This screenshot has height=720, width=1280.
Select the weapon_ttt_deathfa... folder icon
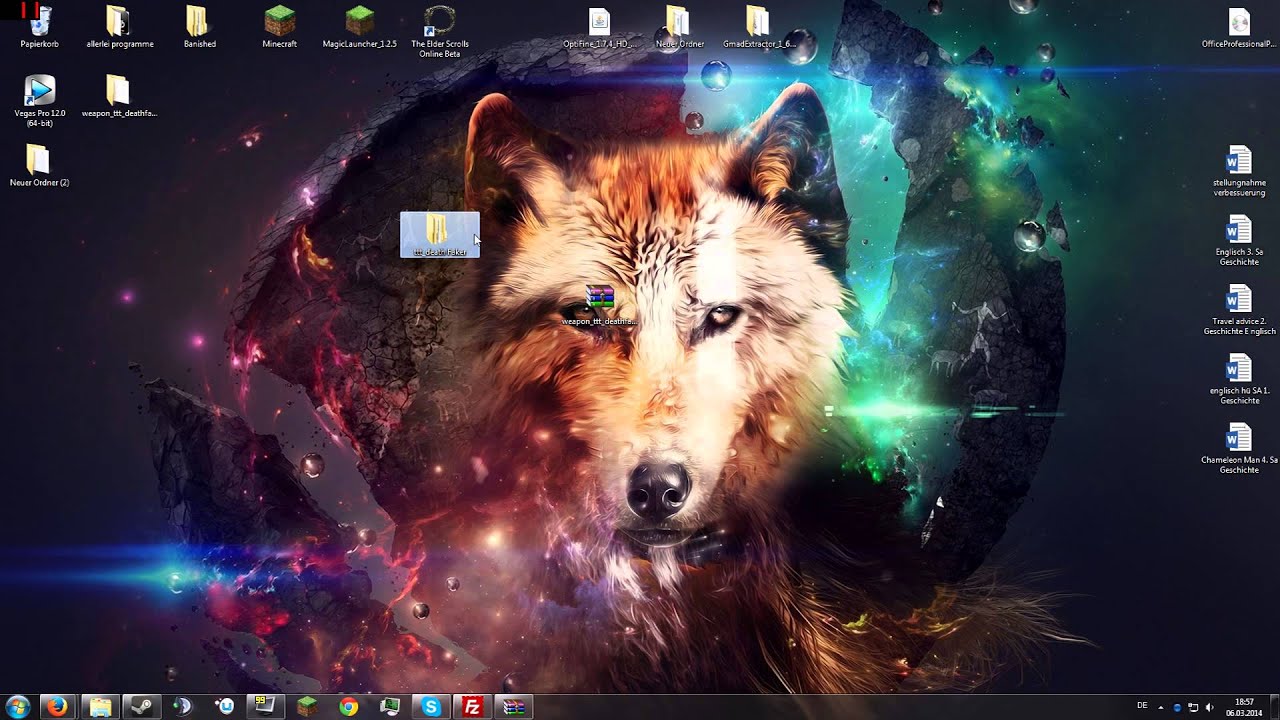[119, 96]
